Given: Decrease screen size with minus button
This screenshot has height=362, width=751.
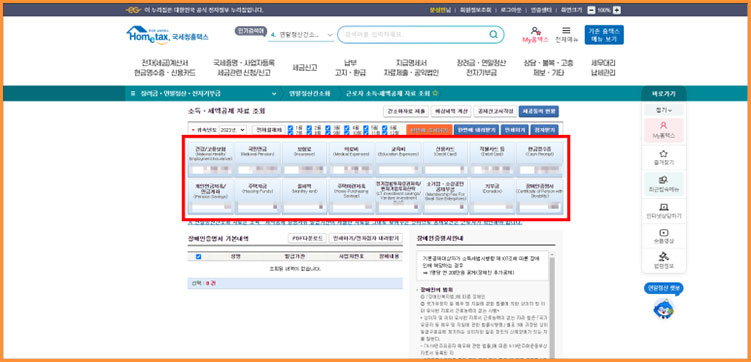Looking at the screenshot, I should pyautogui.click(x=591, y=10).
